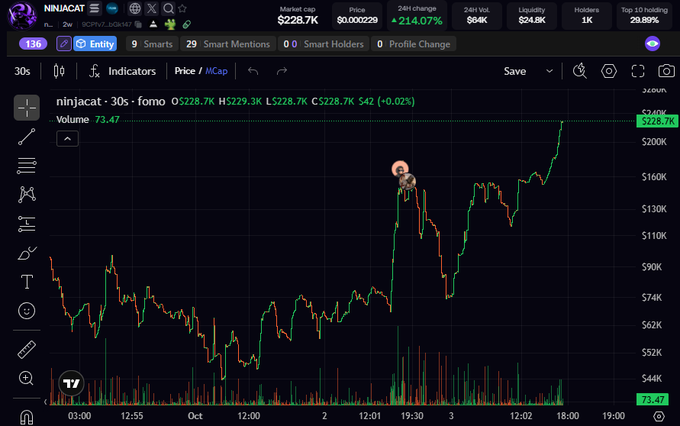Select the XABCD pattern tool
The width and height of the screenshot is (680, 426).
[x=26, y=194]
